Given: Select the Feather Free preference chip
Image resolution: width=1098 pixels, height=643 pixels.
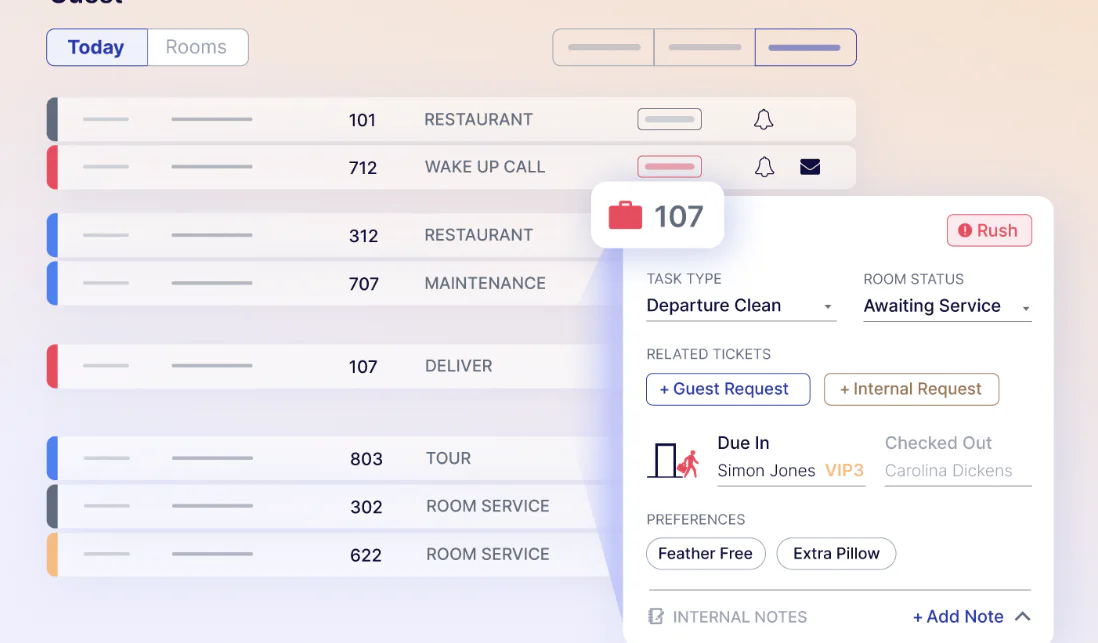Looking at the screenshot, I should 705,553.
